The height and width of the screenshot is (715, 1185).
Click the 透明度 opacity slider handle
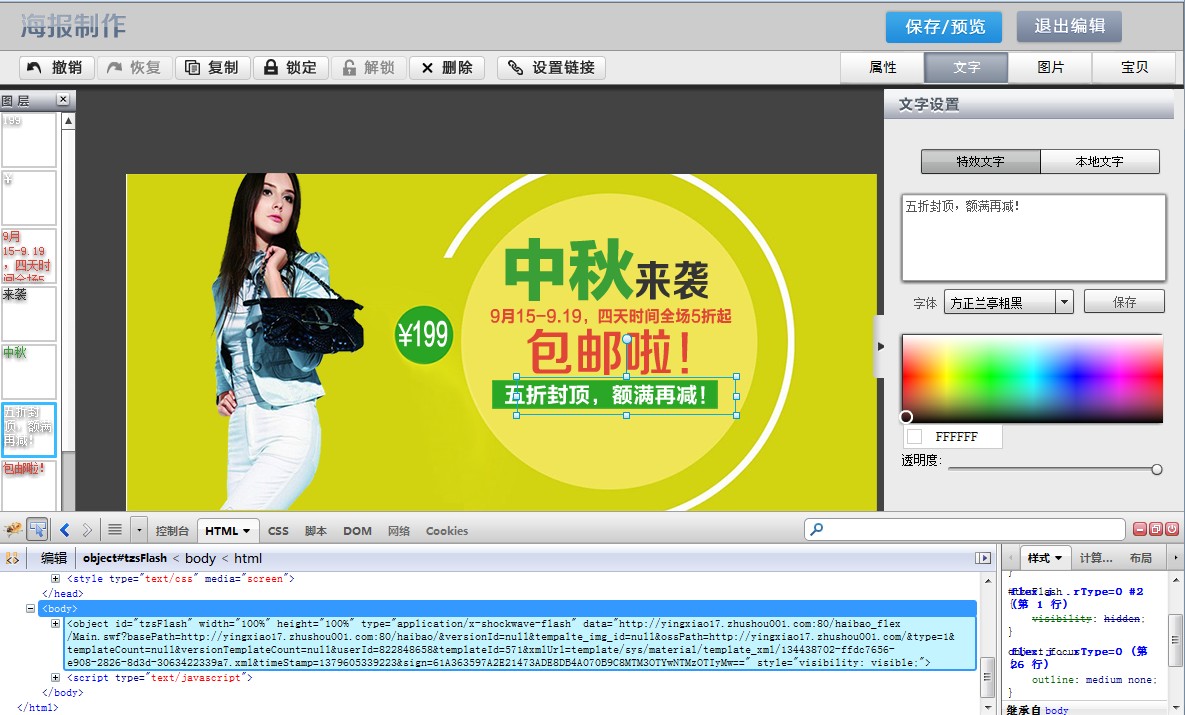[x=1156, y=469]
